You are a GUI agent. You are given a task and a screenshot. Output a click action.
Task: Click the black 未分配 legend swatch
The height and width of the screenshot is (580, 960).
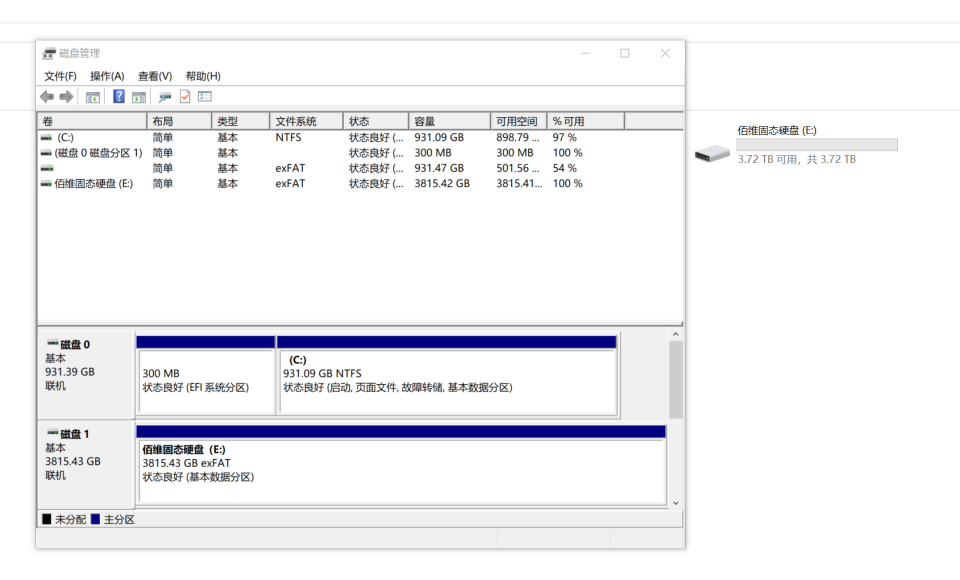tap(47, 519)
